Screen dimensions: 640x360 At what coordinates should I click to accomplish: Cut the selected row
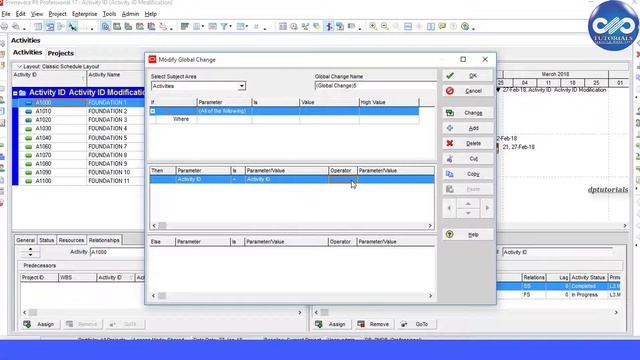point(467,159)
